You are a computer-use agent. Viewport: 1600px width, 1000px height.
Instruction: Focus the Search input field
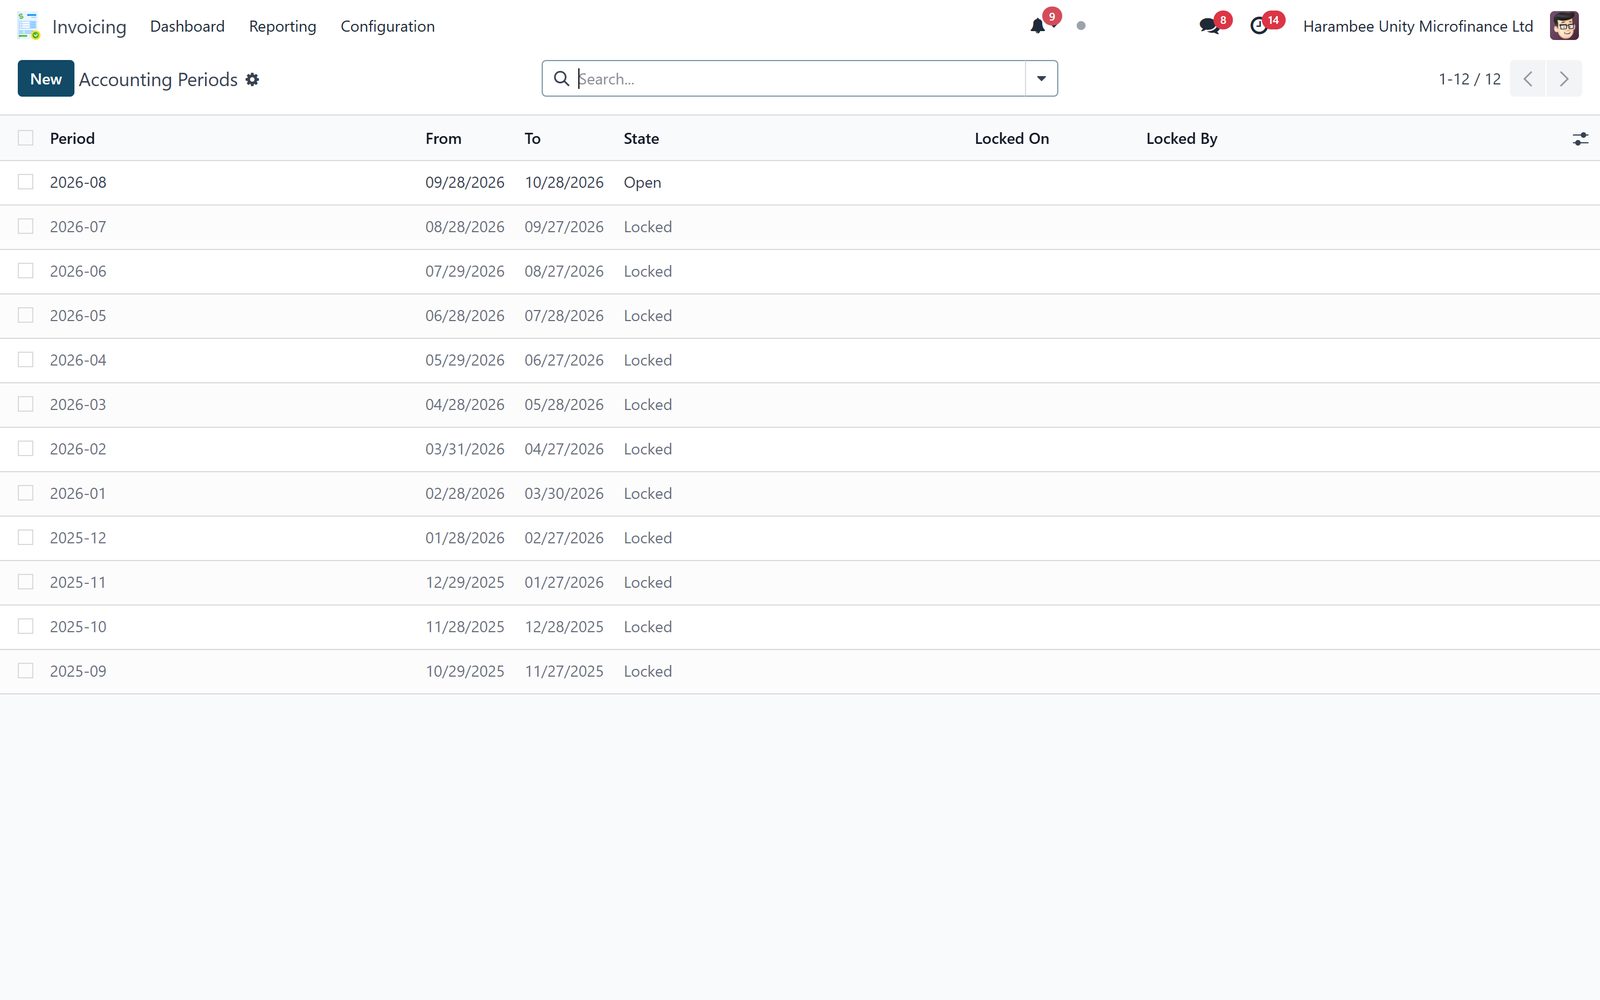[800, 79]
